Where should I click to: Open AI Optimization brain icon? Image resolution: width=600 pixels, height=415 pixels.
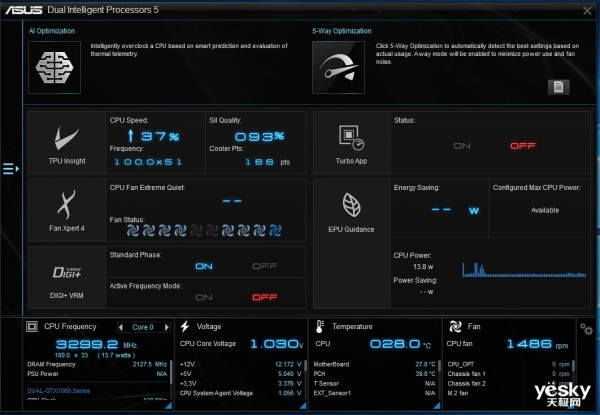pyautogui.click(x=54, y=67)
